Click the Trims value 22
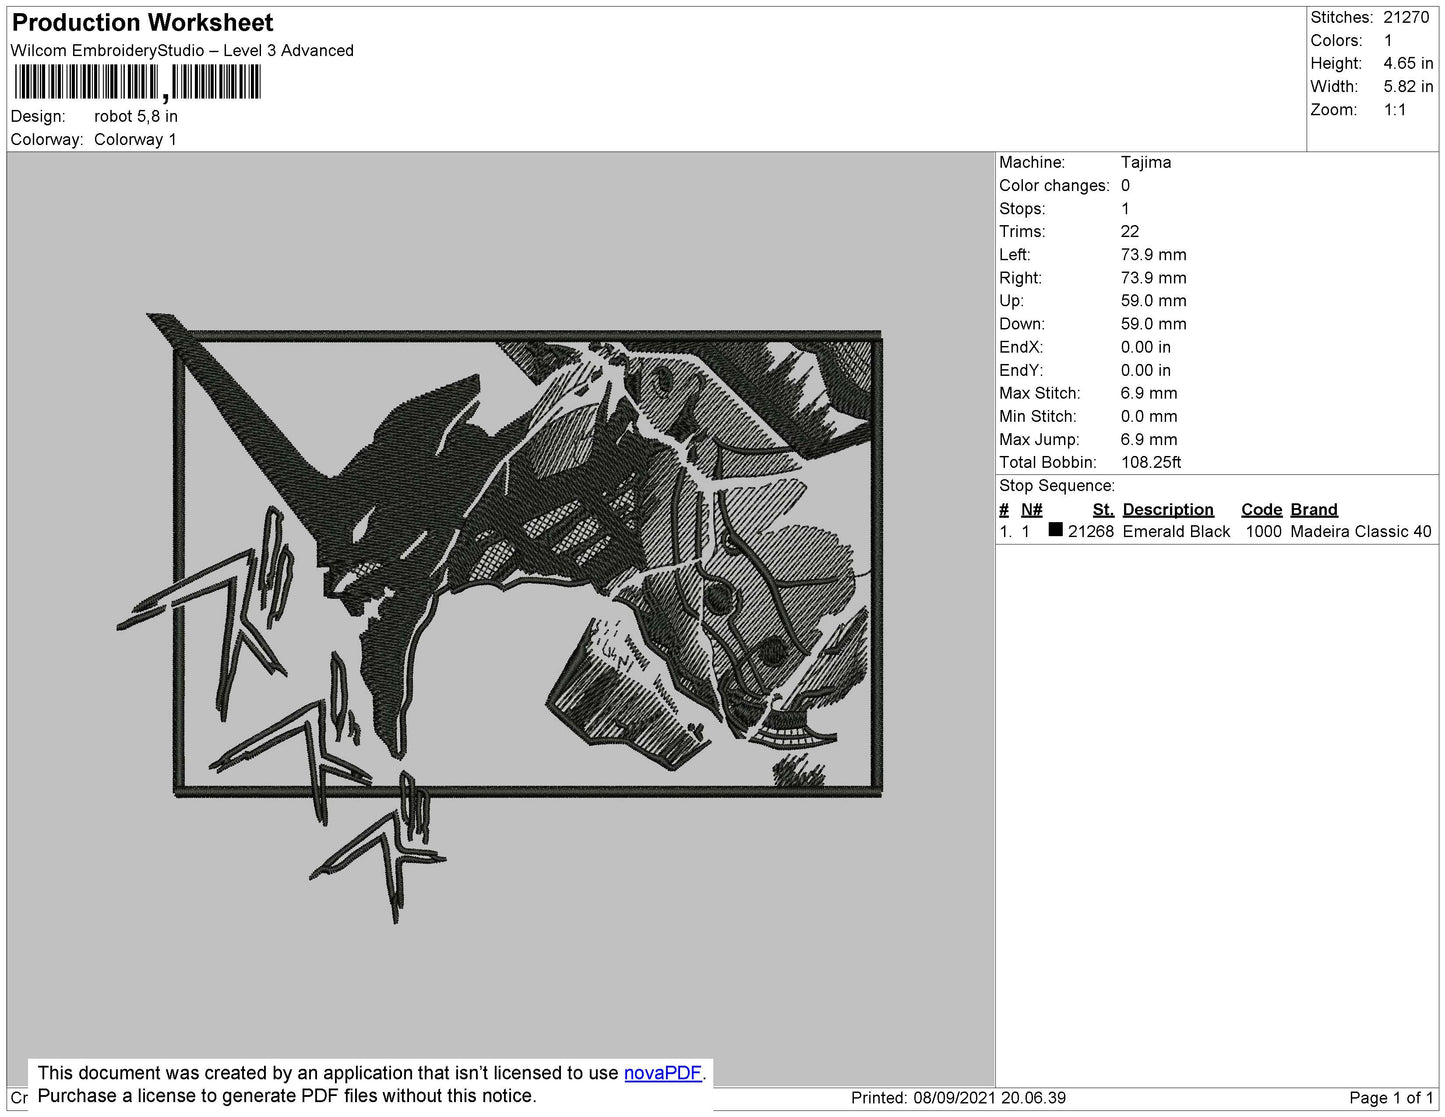 [1130, 231]
